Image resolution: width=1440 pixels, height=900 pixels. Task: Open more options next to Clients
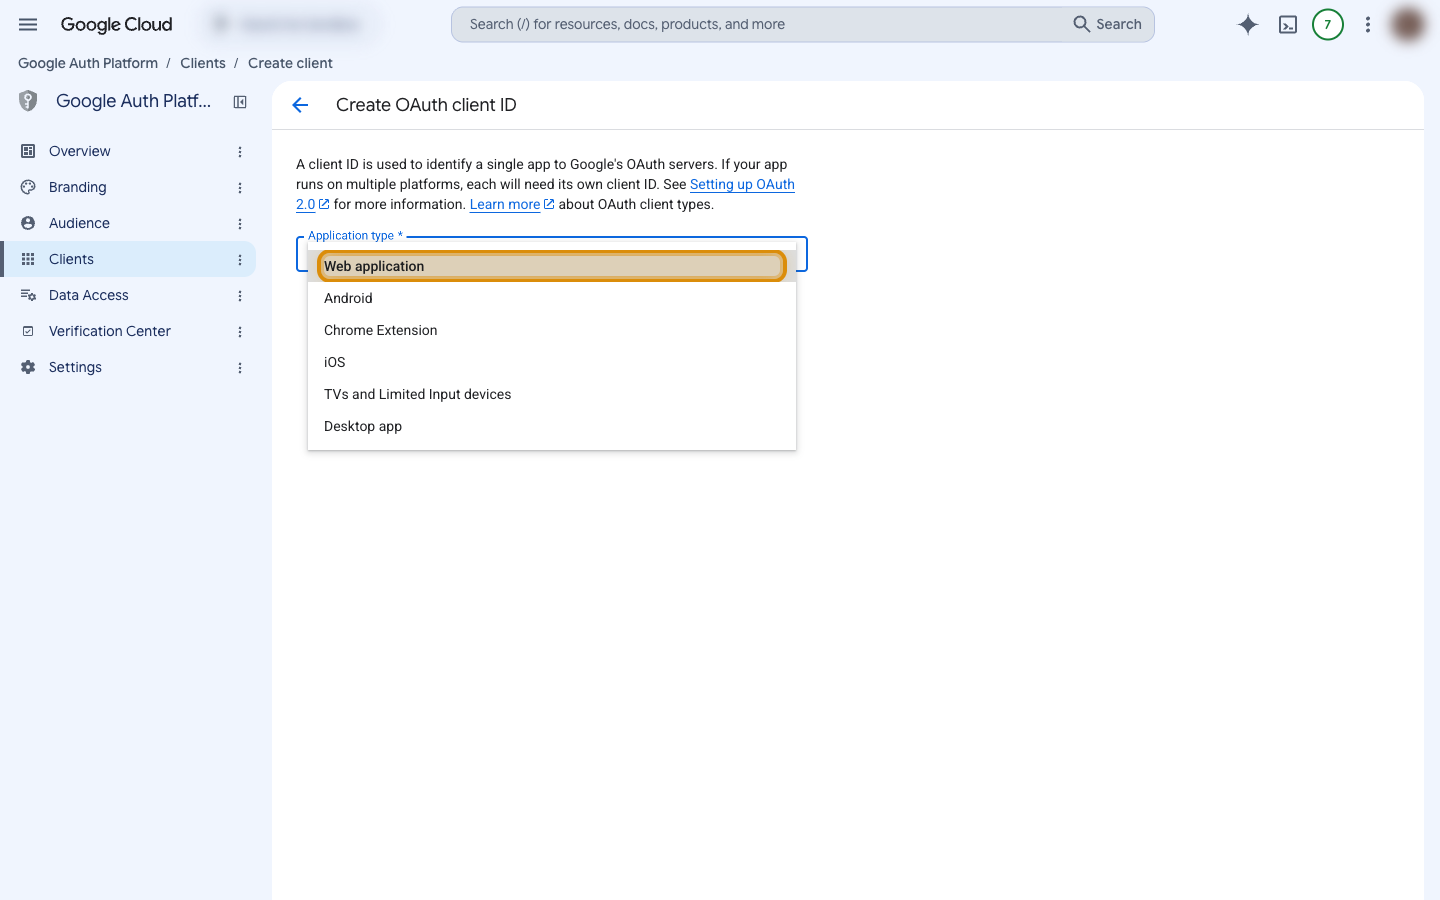240,260
